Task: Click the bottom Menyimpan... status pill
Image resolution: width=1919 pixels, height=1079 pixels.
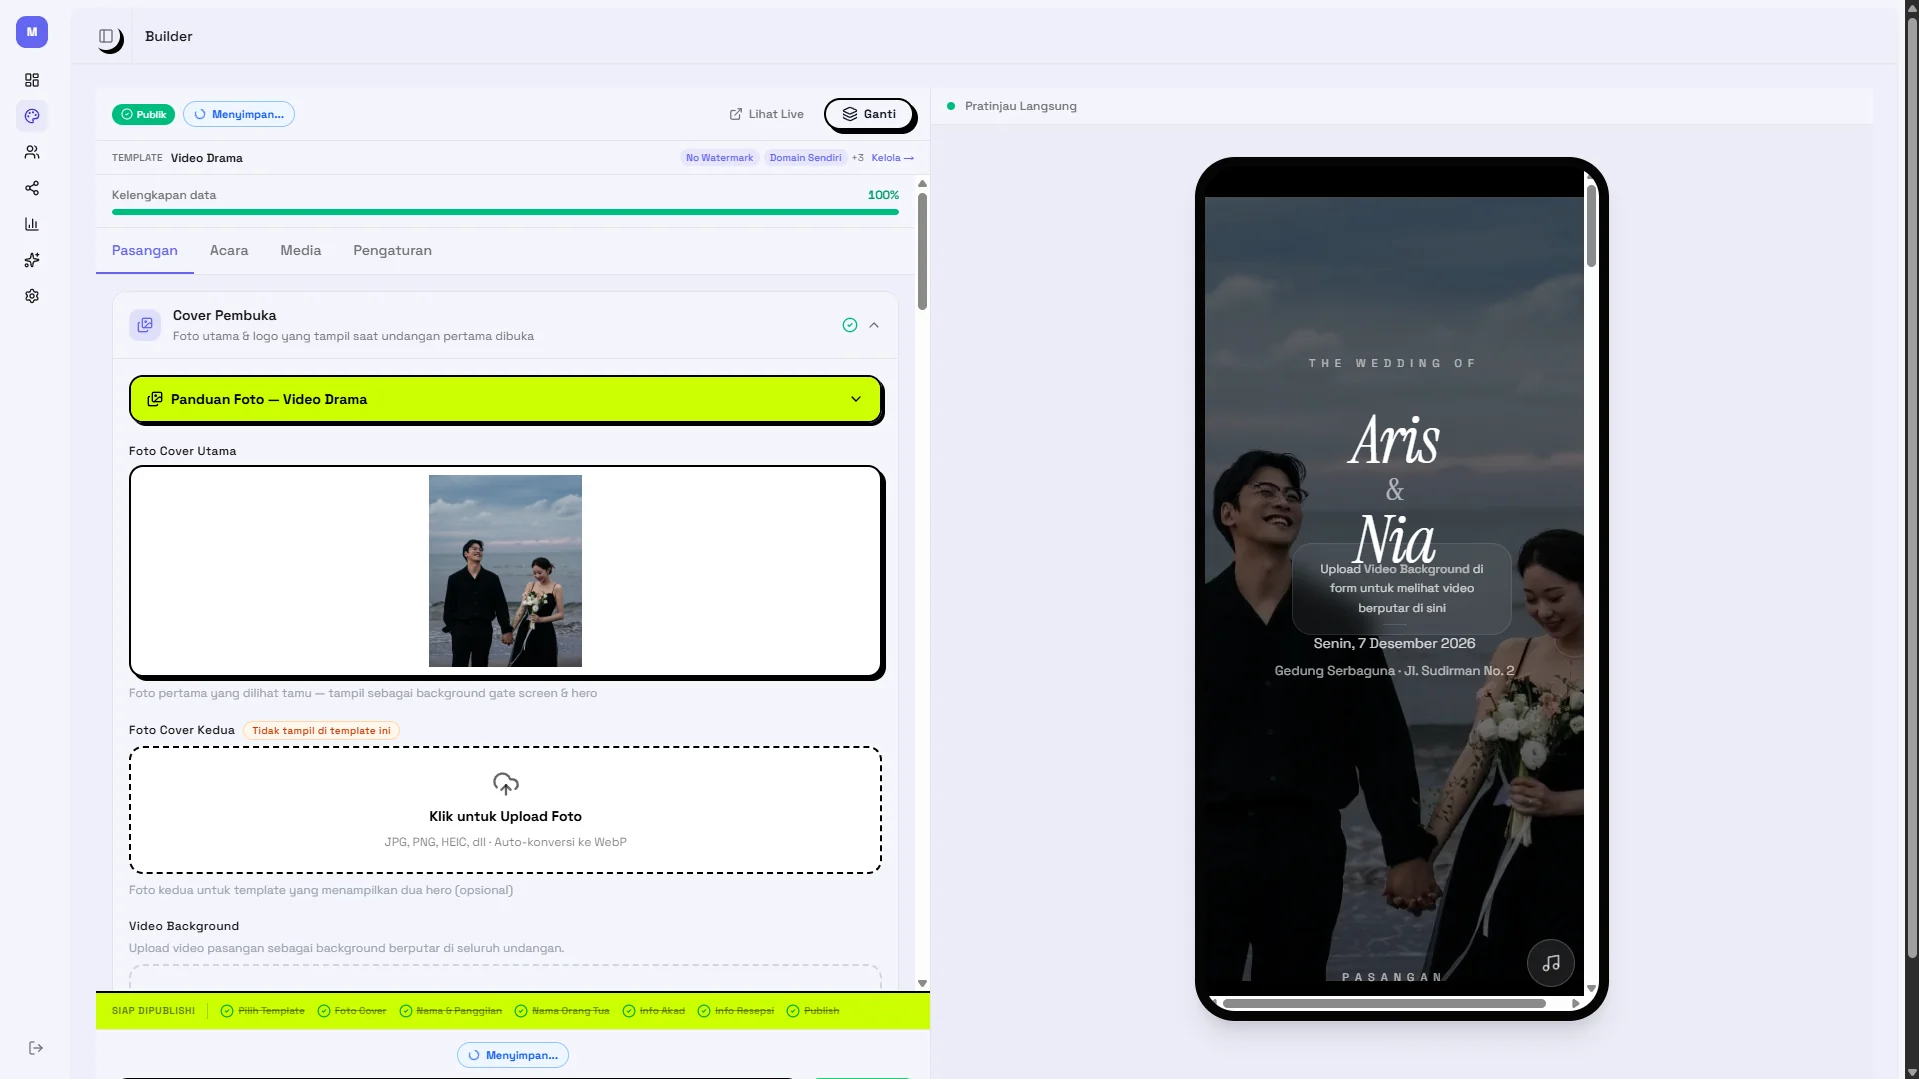Action: [513, 1055]
